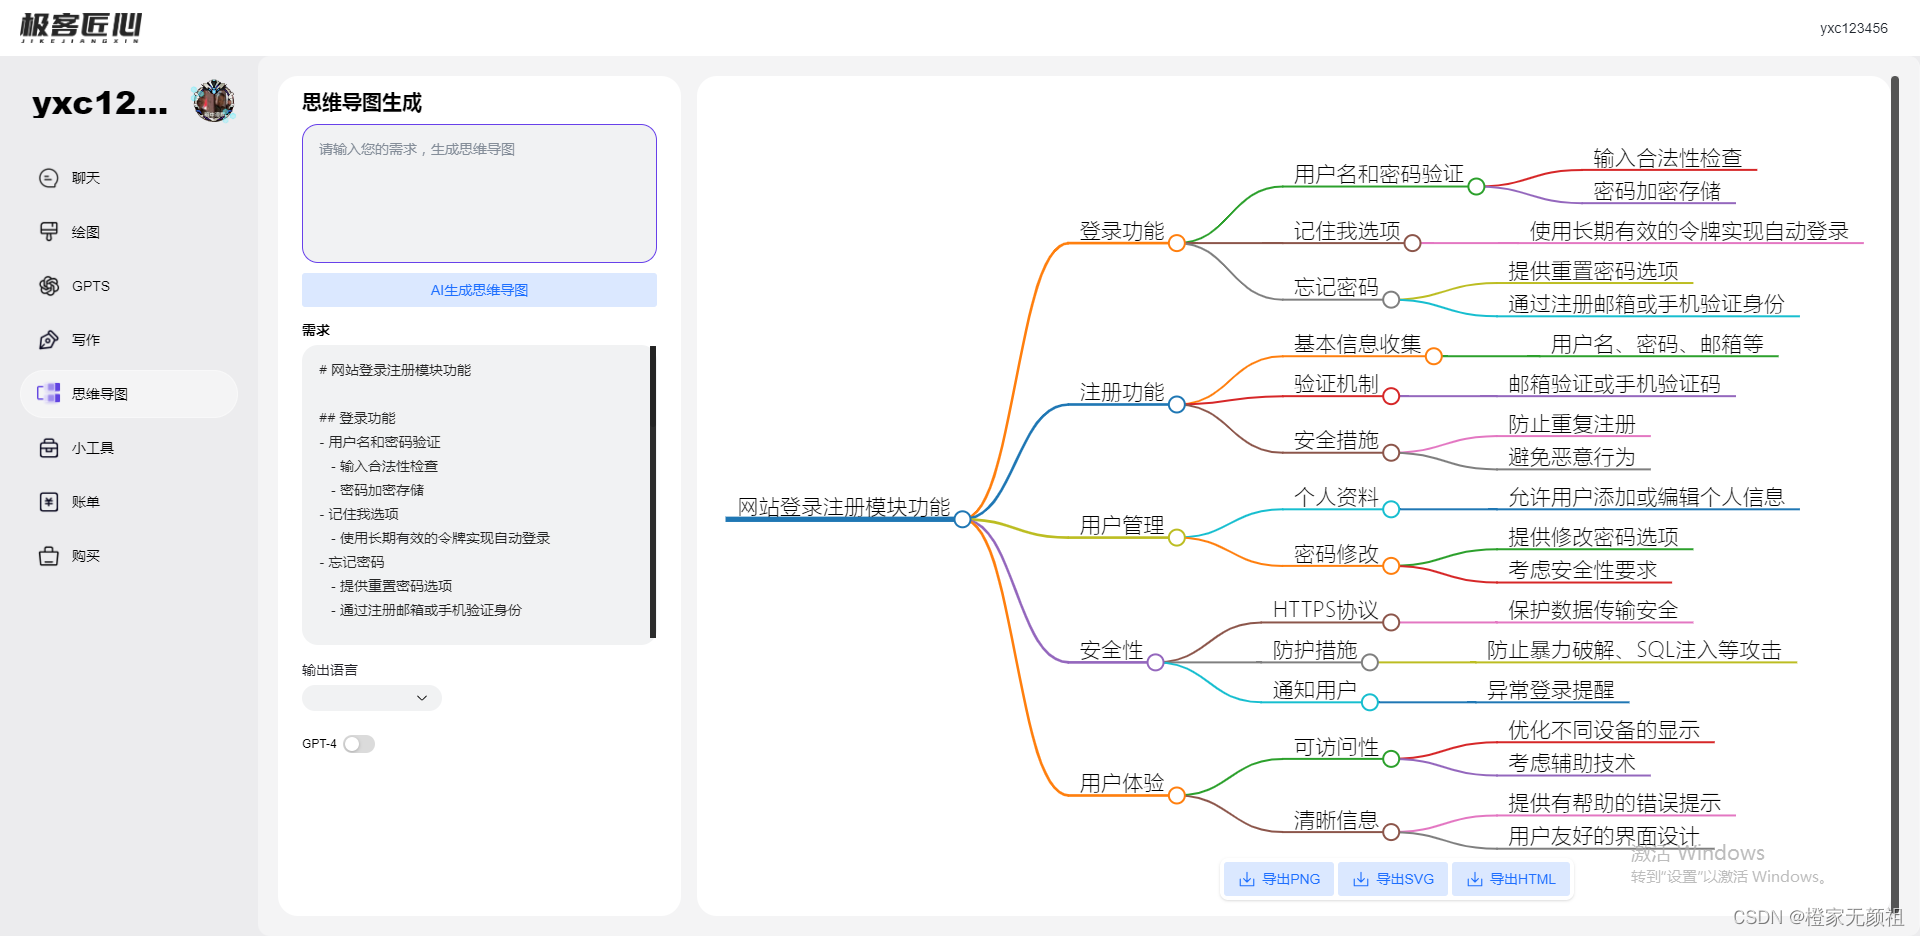The image size is (1920, 936).
Task: Open the 写作 writing icon in sidebar
Action: pos(48,340)
